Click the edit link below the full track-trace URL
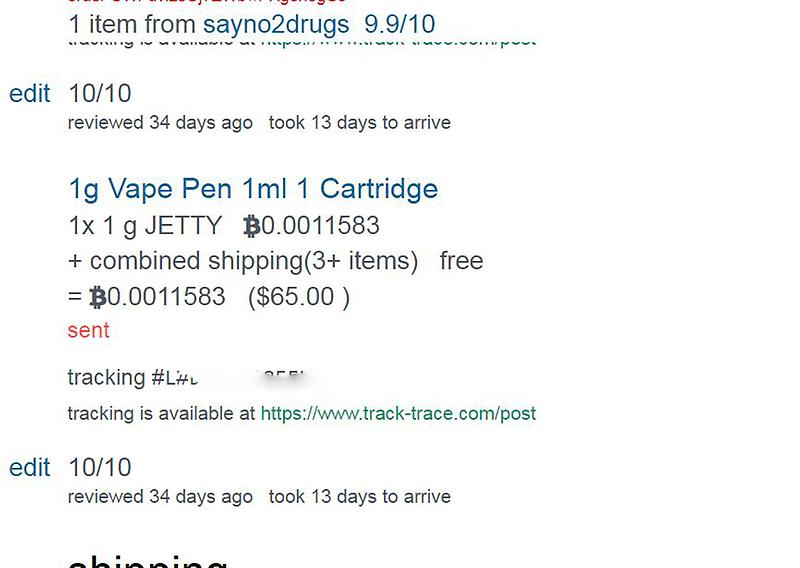Image resolution: width=800 pixels, height=568 pixels. (29, 468)
